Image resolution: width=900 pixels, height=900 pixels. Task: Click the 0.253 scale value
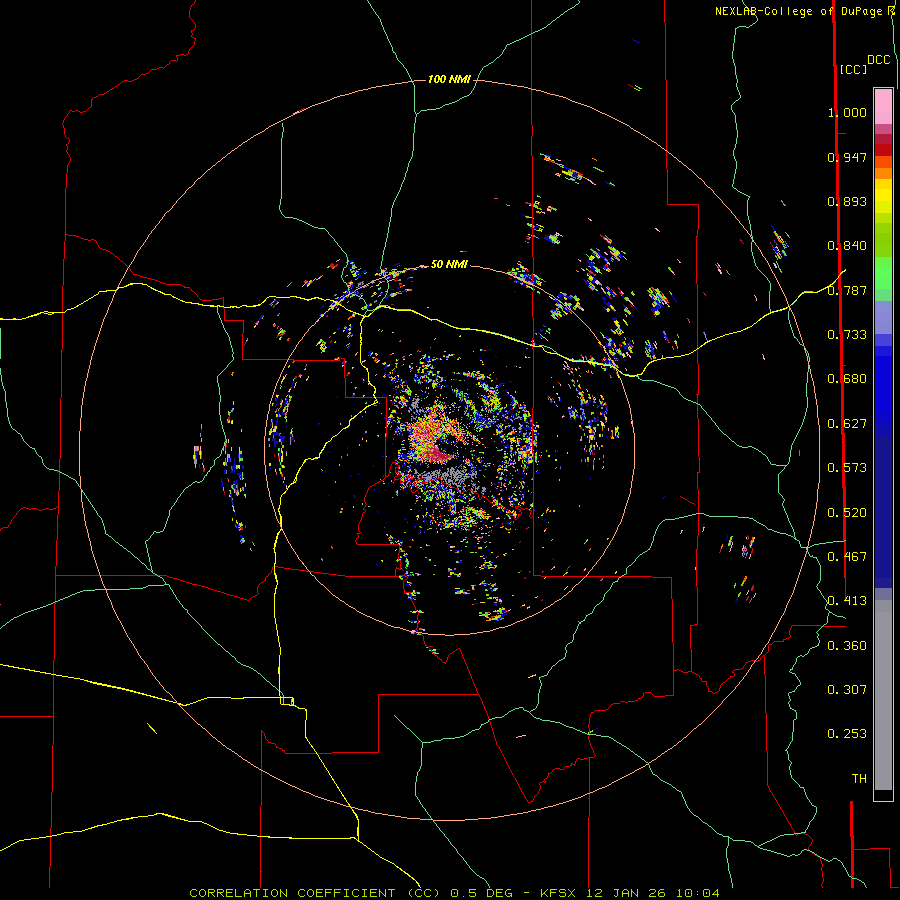click(847, 734)
